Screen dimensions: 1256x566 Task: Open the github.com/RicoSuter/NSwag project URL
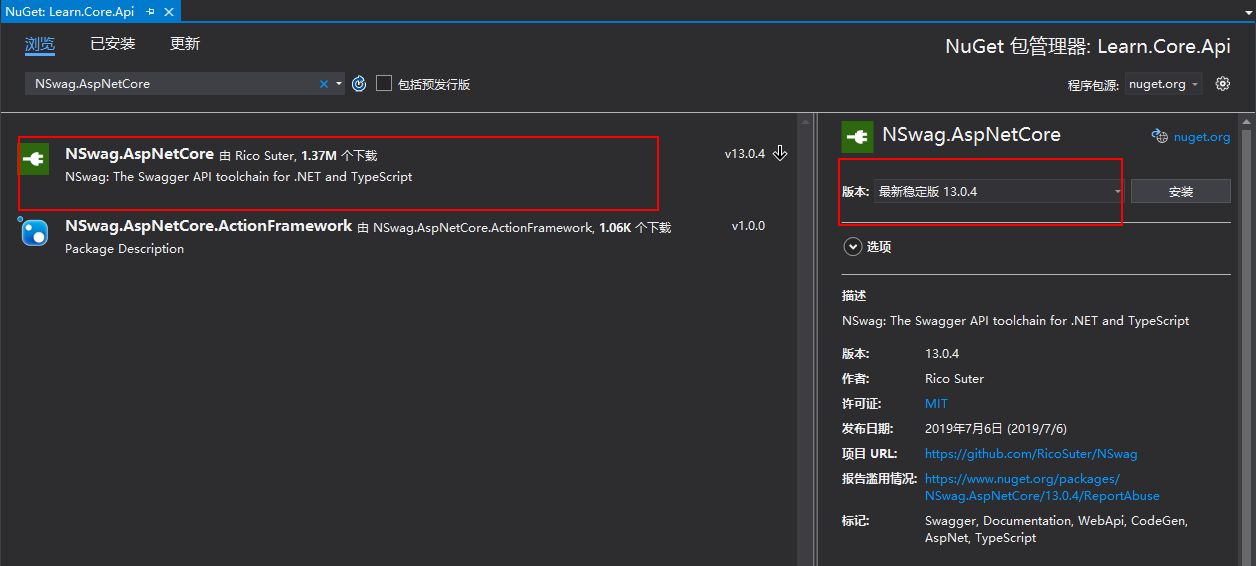(x=1031, y=454)
